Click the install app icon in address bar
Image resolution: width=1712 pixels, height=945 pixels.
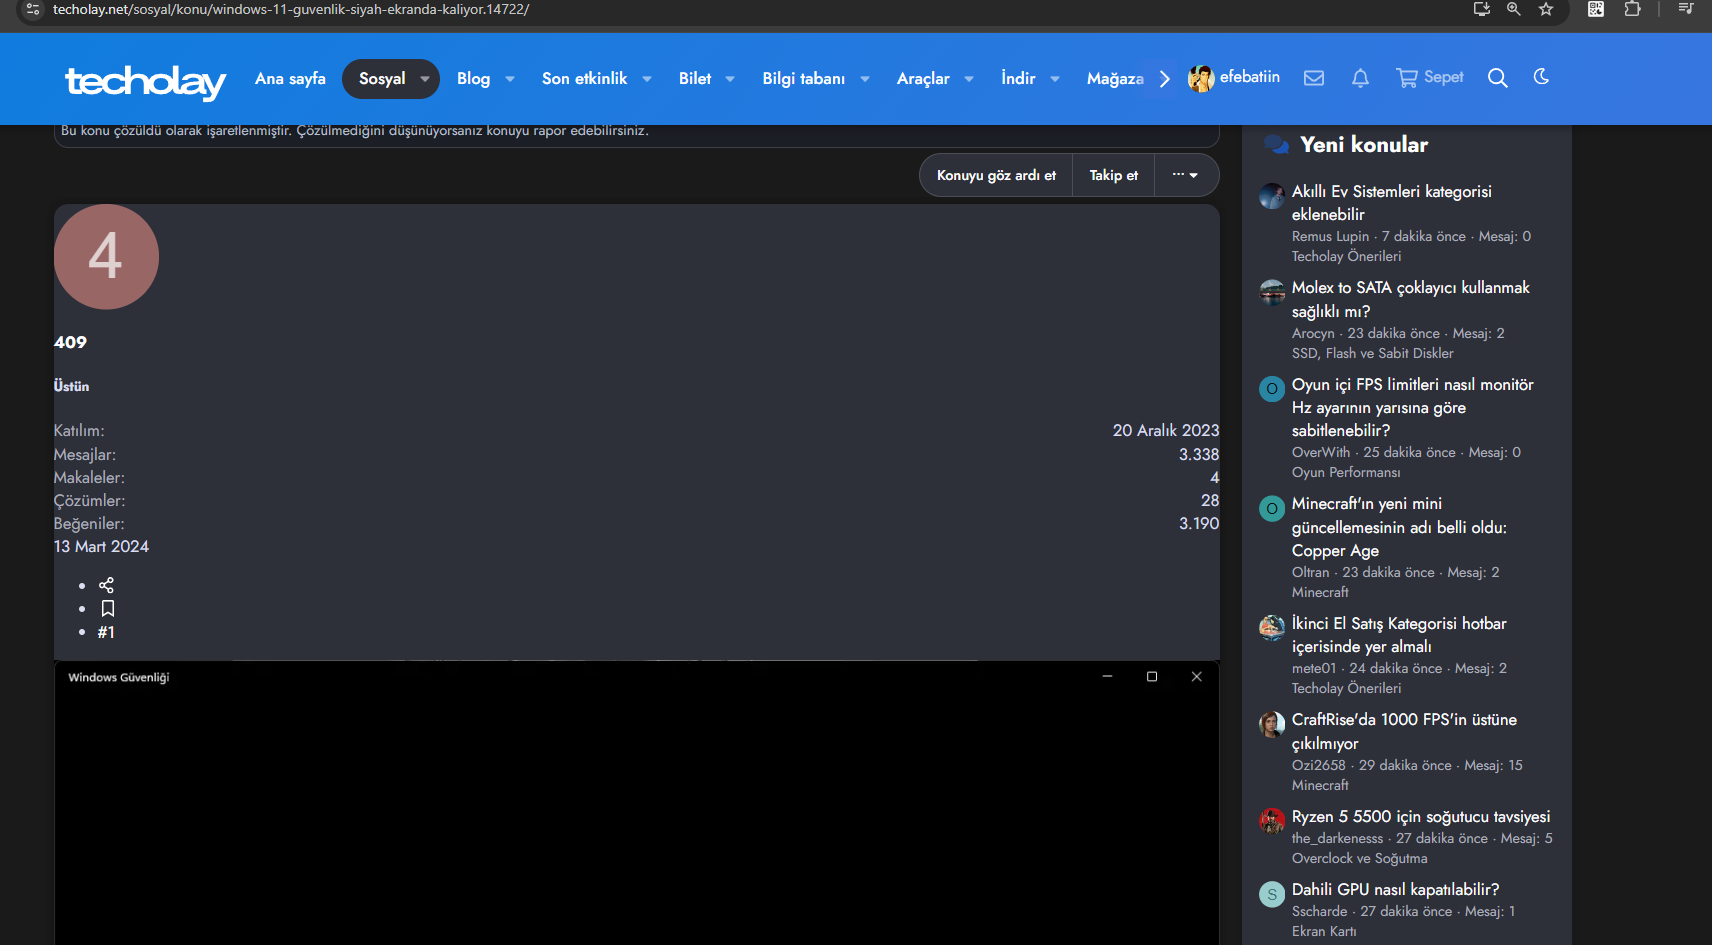pos(1482,9)
